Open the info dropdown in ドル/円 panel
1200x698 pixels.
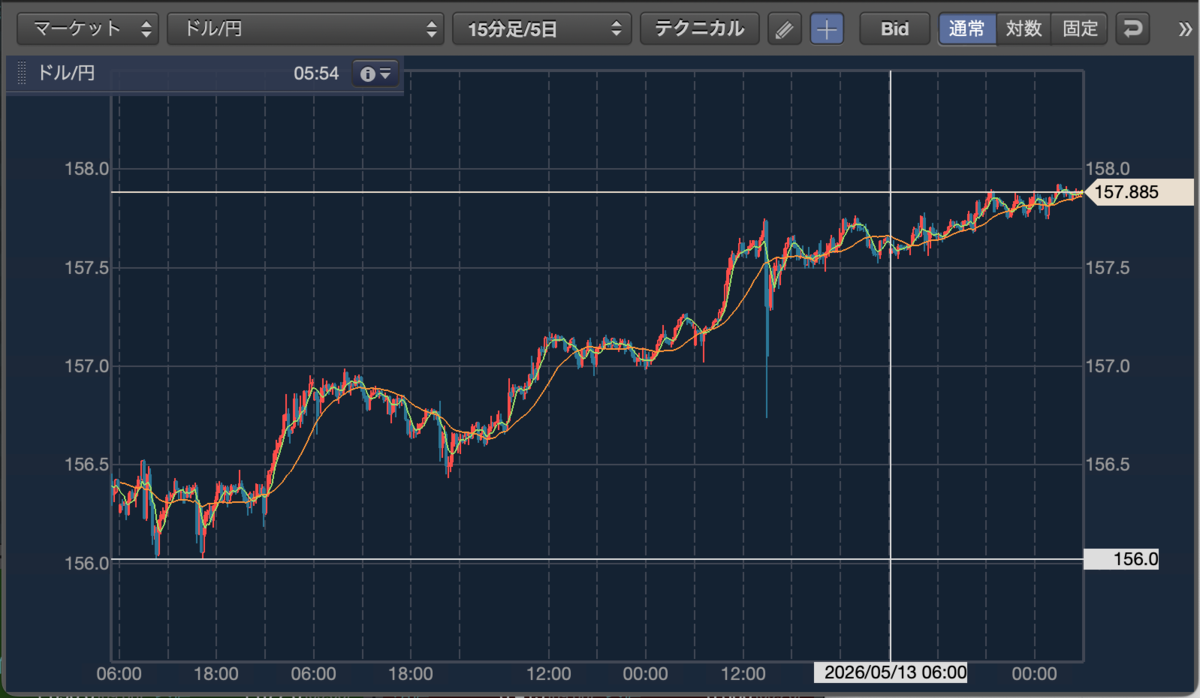[376, 74]
